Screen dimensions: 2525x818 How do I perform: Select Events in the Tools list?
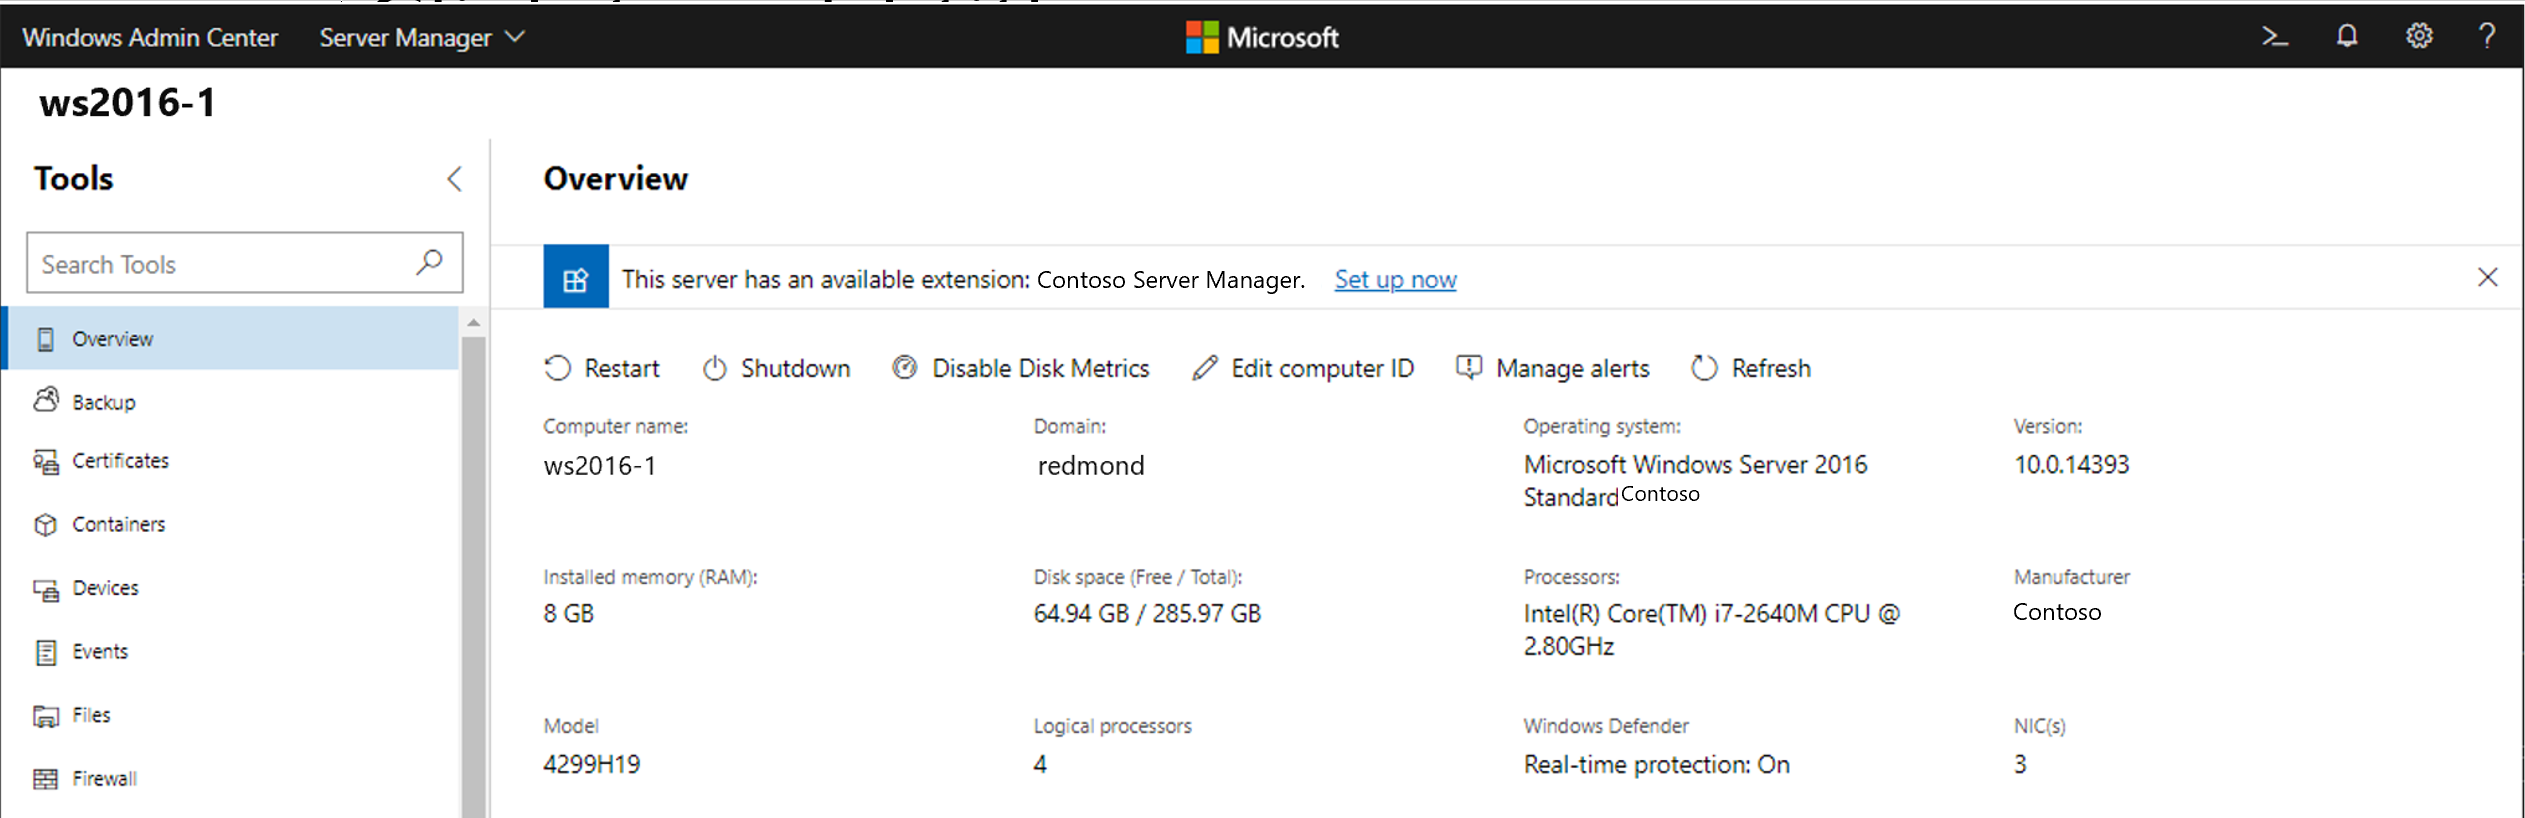[x=231, y=652]
